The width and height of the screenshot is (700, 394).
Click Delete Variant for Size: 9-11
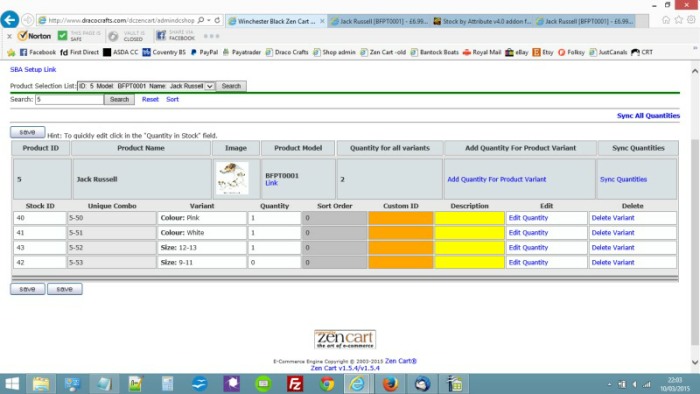pyautogui.click(x=612, y=262)
